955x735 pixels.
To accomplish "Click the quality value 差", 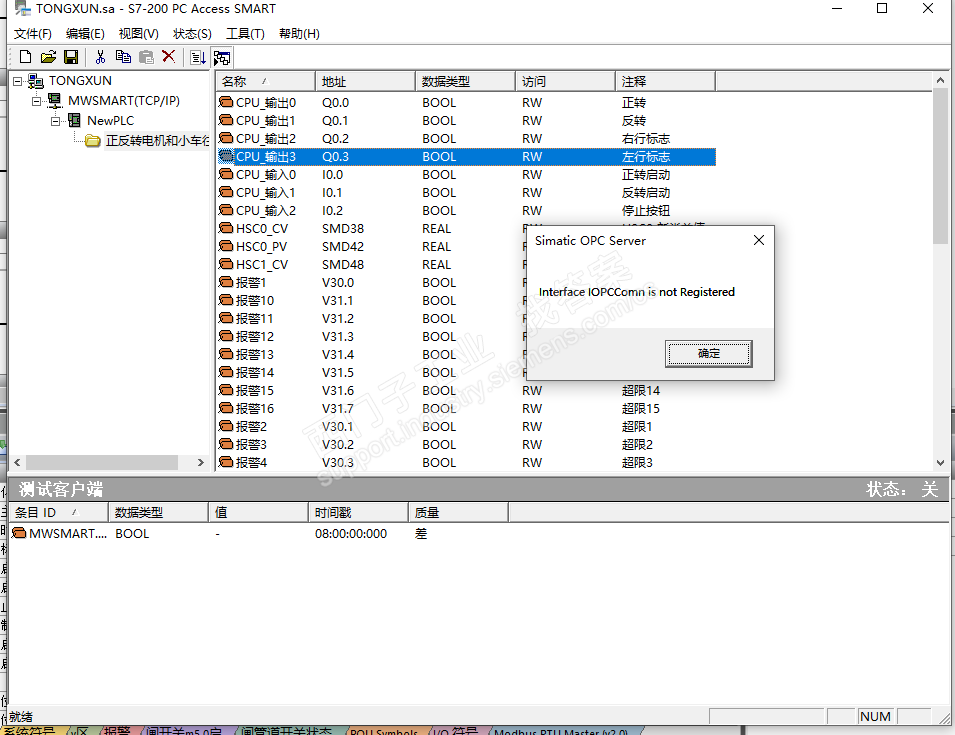I will pyautogui.click(x=421, y=533).
